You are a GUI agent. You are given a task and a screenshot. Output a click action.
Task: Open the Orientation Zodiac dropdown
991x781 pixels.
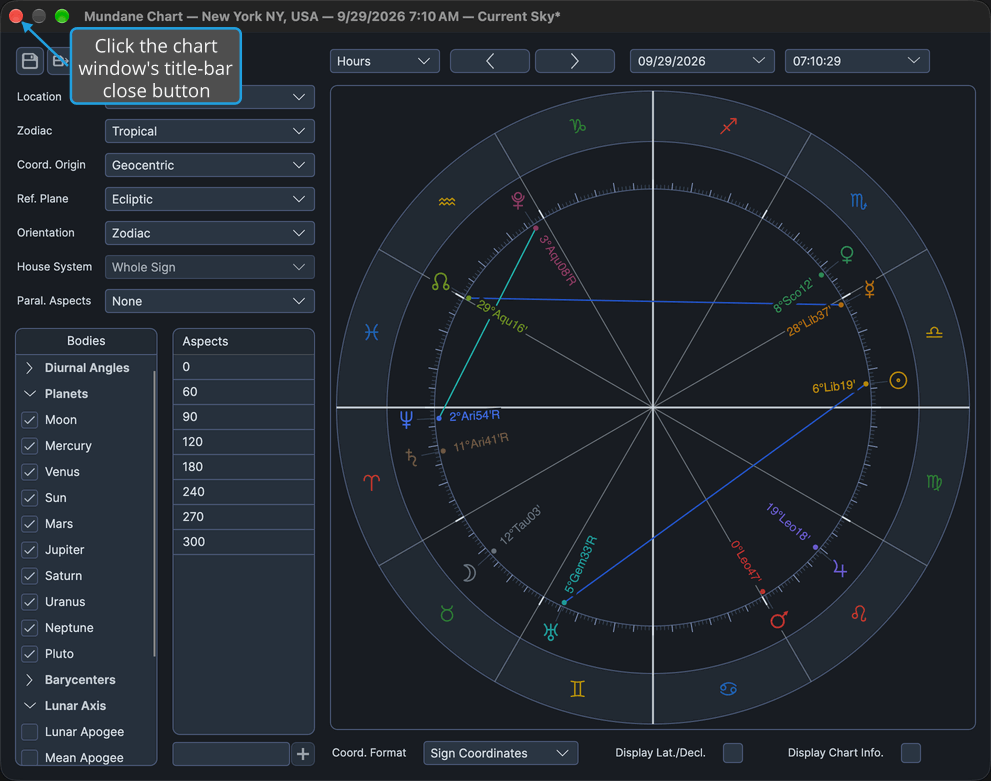[x=209, y=233]
